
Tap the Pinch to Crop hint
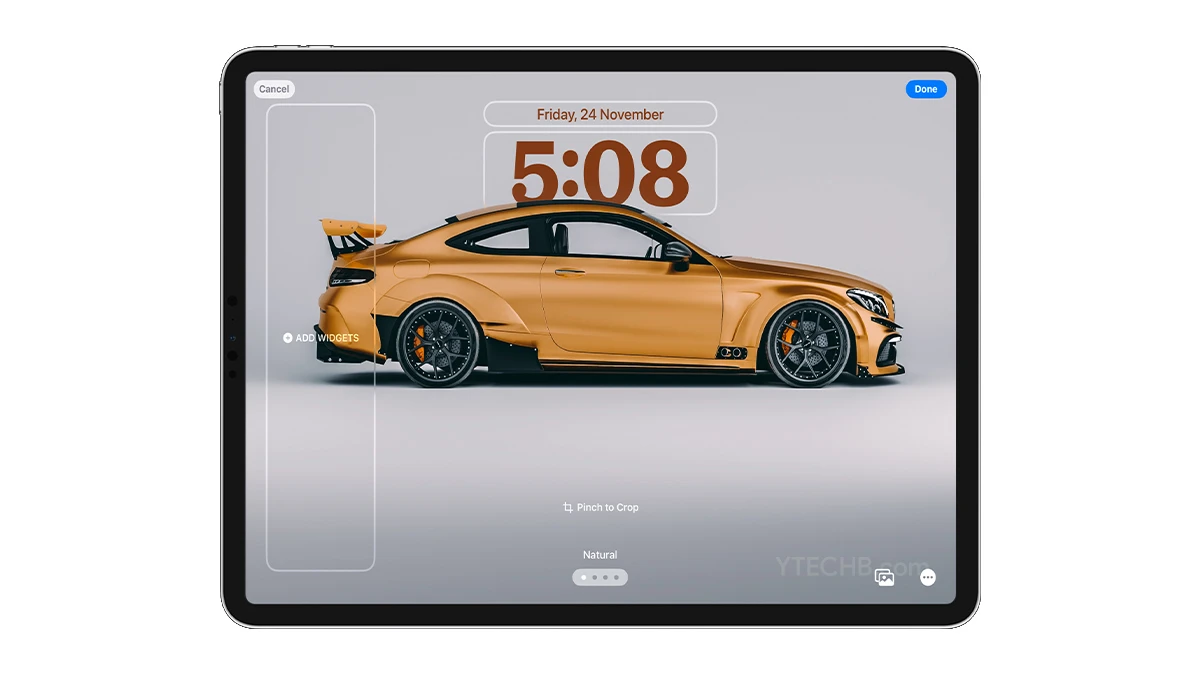[608, 508]
